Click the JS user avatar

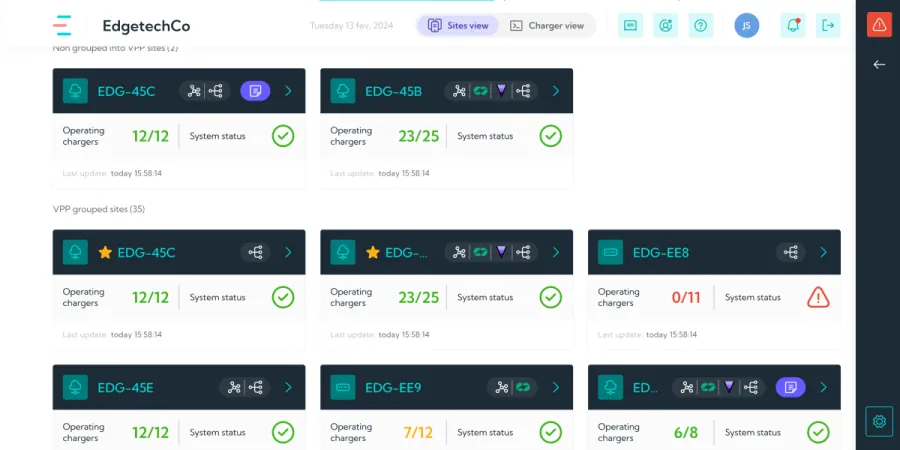pos(746,25)
